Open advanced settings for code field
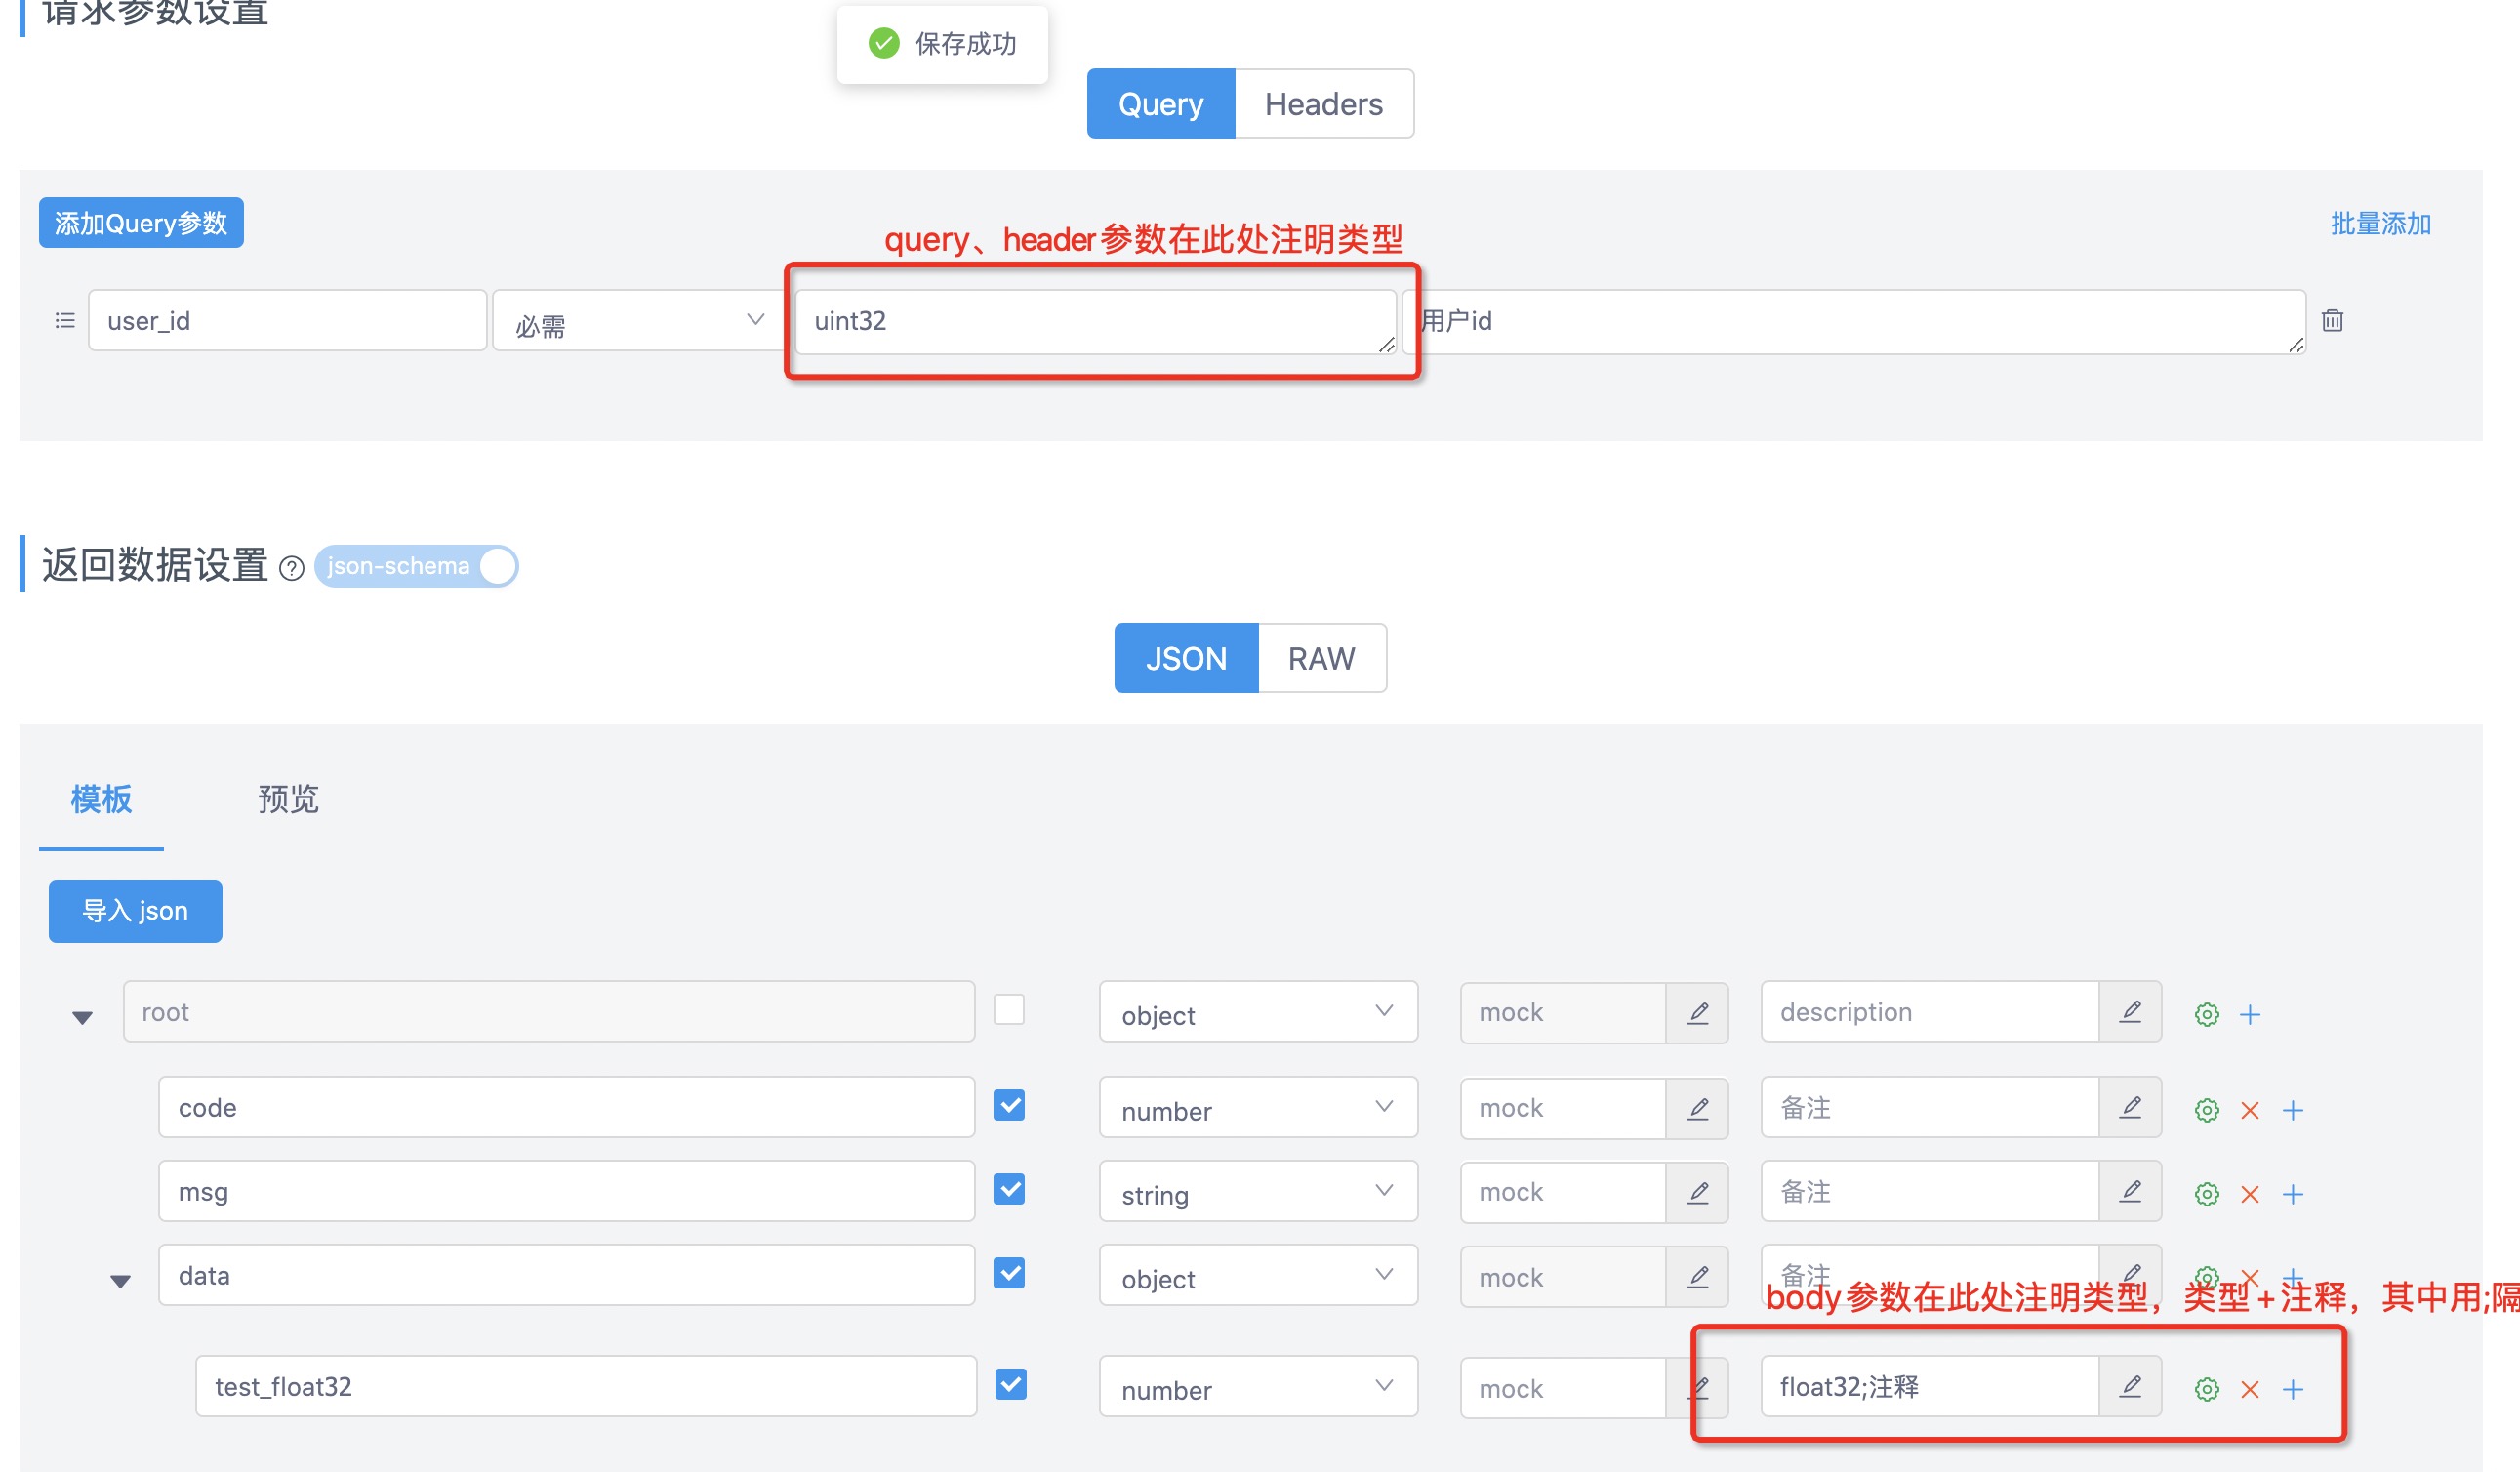The image size is (2520, 1472). tap(2207, 1111)
